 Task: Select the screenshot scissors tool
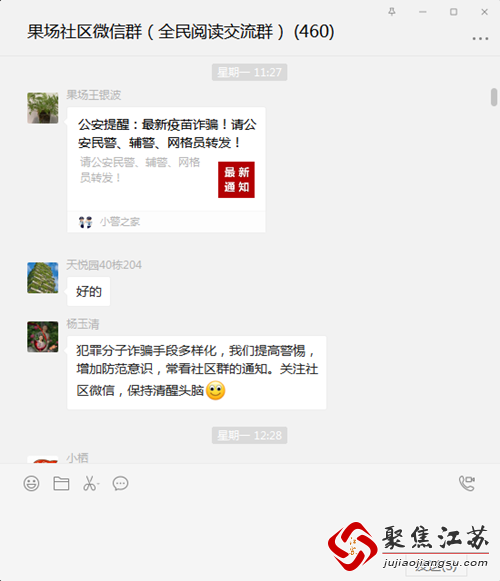tap(89, 484)
